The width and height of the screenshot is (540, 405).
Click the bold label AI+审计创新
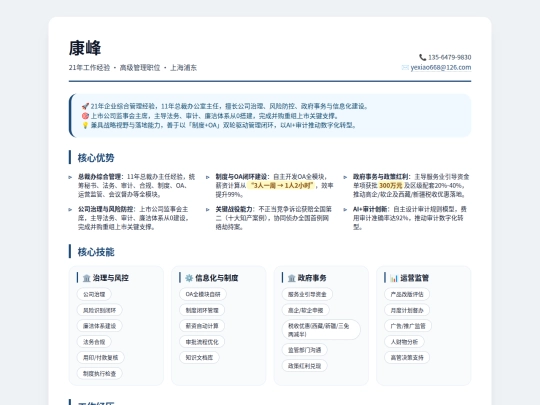click(371, 209)
